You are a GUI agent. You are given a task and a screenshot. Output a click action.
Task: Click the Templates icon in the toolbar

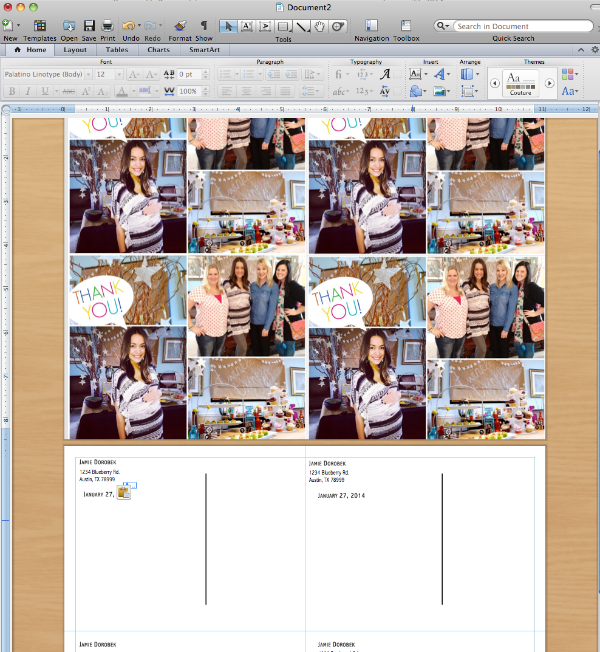pyautogui.click(x=40, y=25)
